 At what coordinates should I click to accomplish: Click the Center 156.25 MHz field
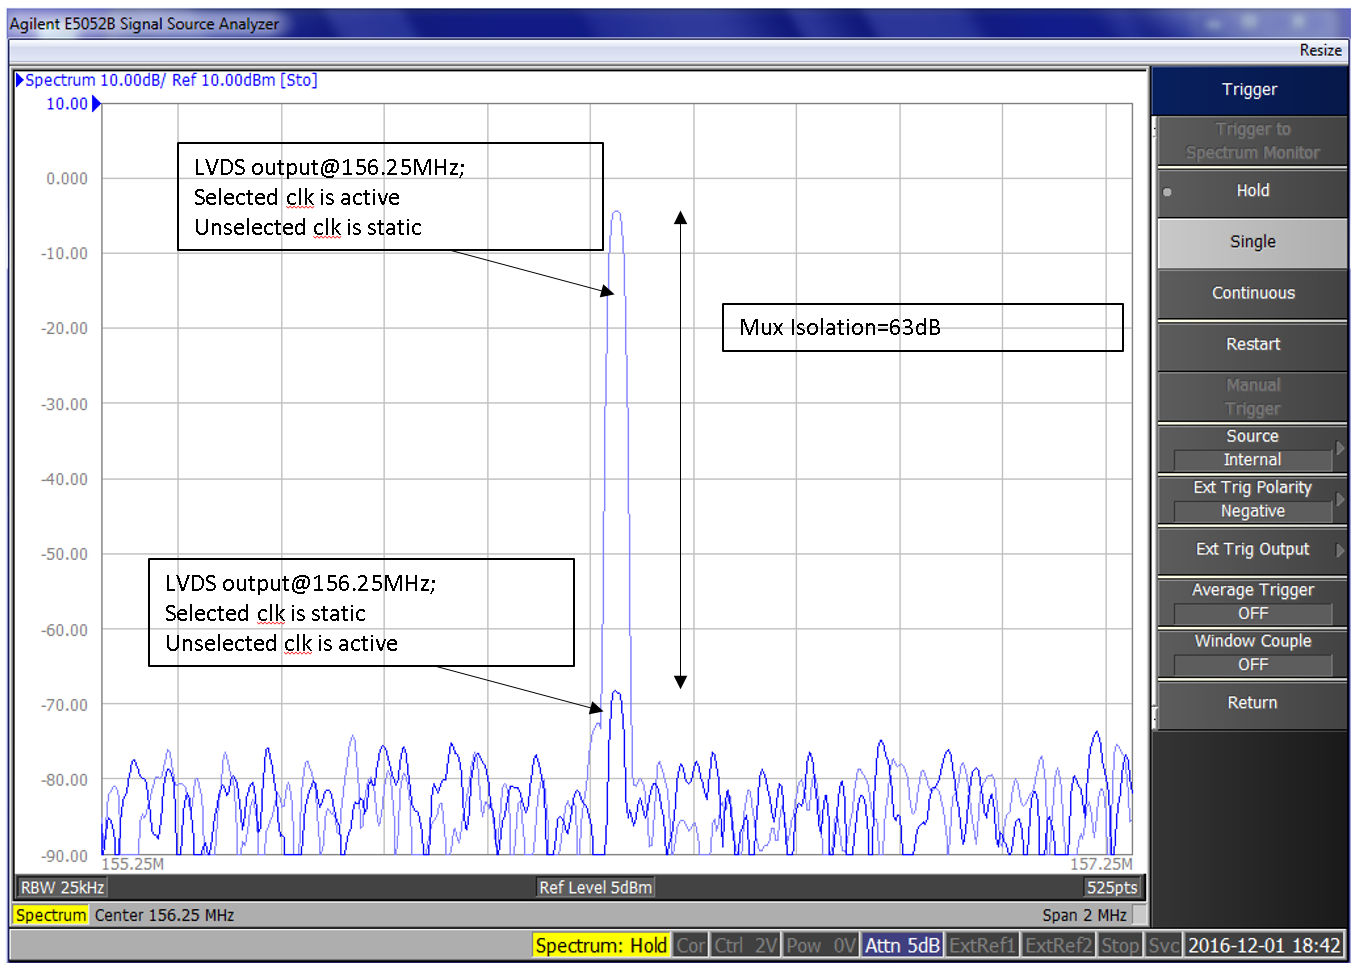[164, 915]
